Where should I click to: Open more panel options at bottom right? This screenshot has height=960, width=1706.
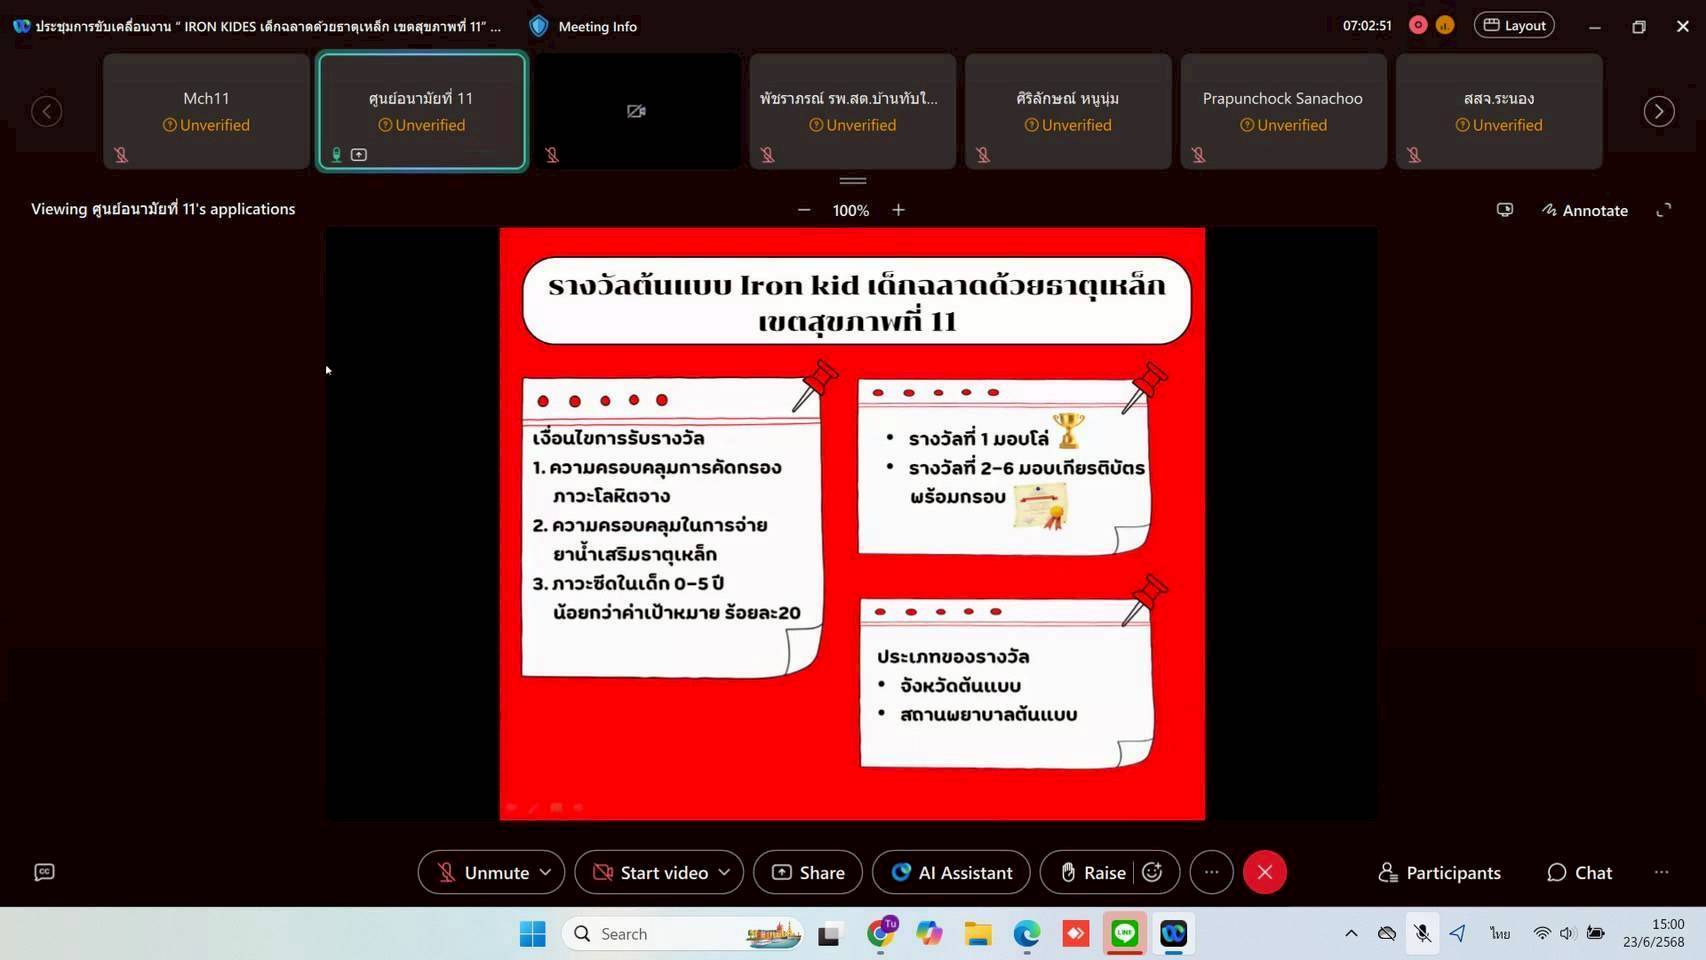(x=1661, y=872)
